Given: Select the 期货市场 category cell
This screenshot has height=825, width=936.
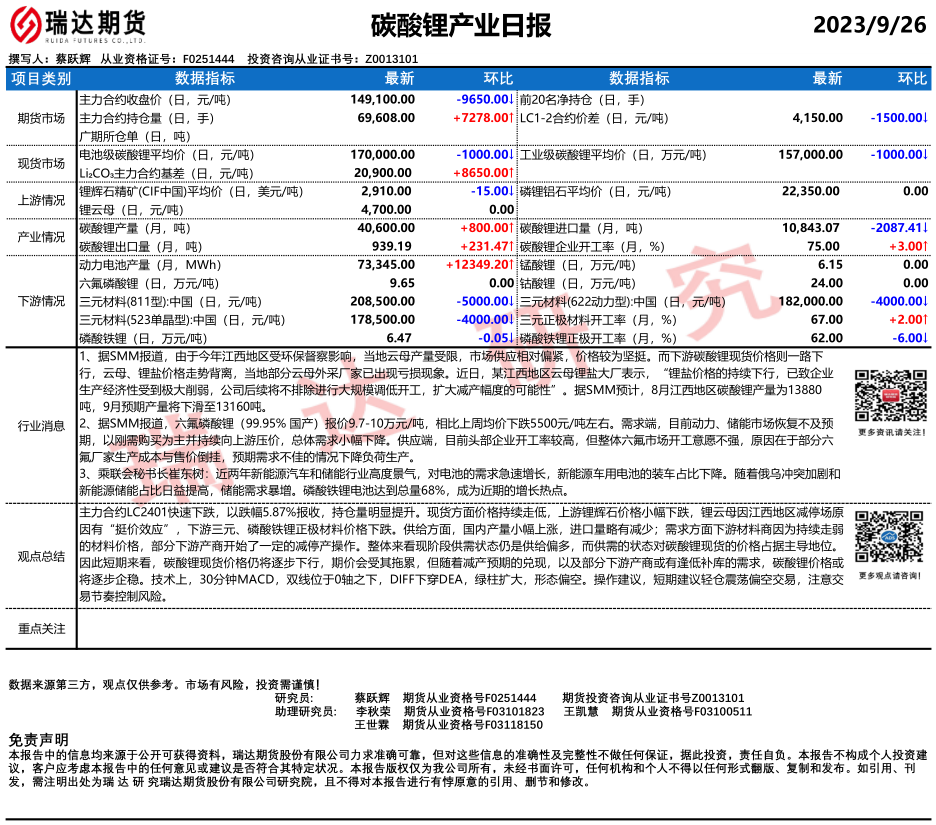Looking at the screenshot, I should (41, 118).
